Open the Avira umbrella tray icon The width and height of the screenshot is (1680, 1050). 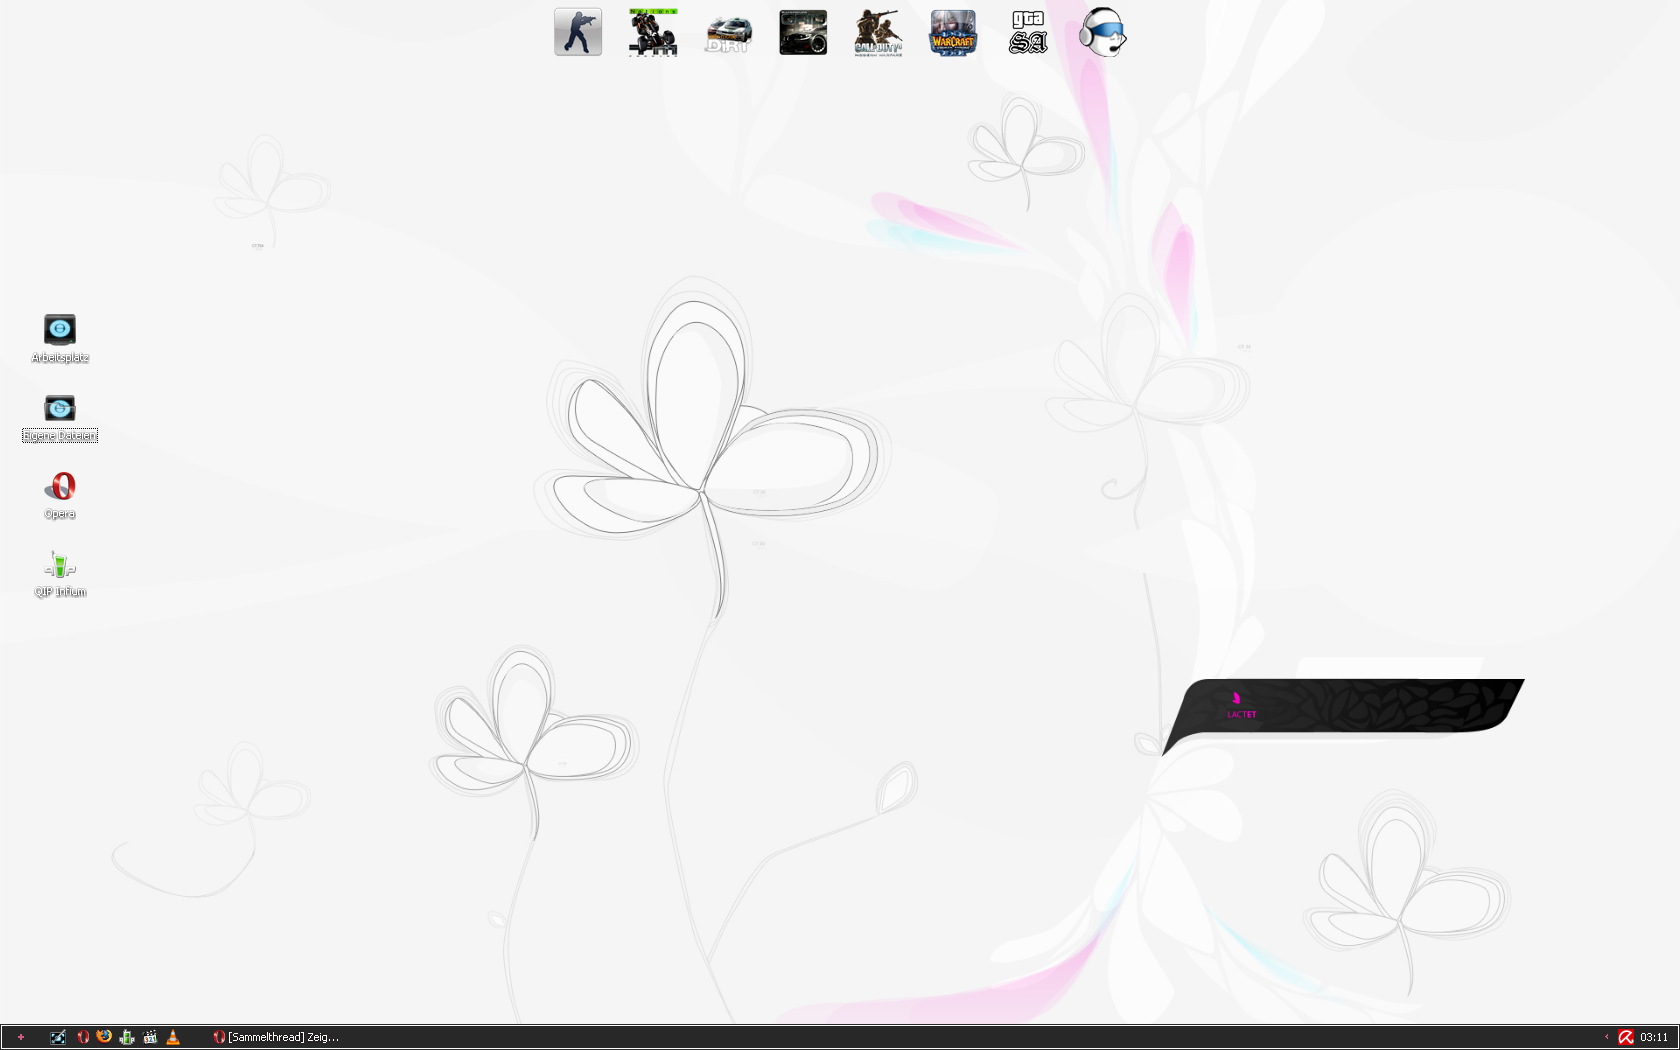[1626, 1037]
